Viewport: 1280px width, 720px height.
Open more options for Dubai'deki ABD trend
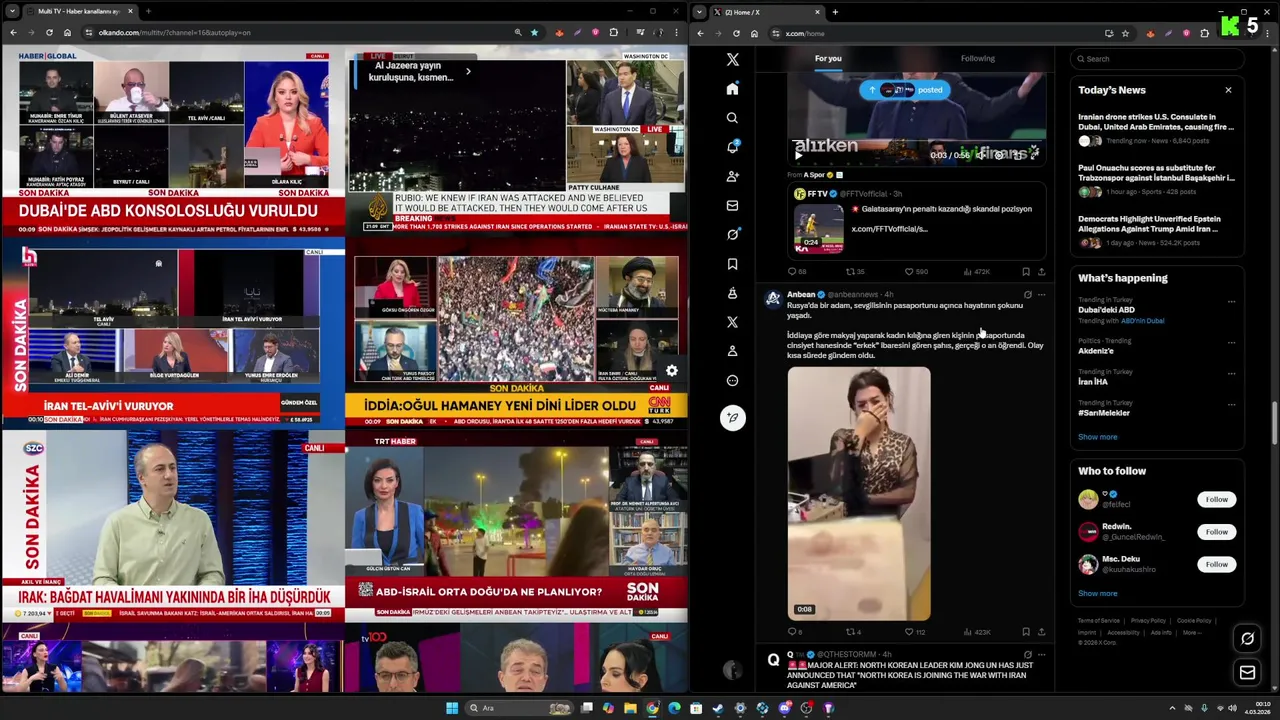pos(1231,301)
